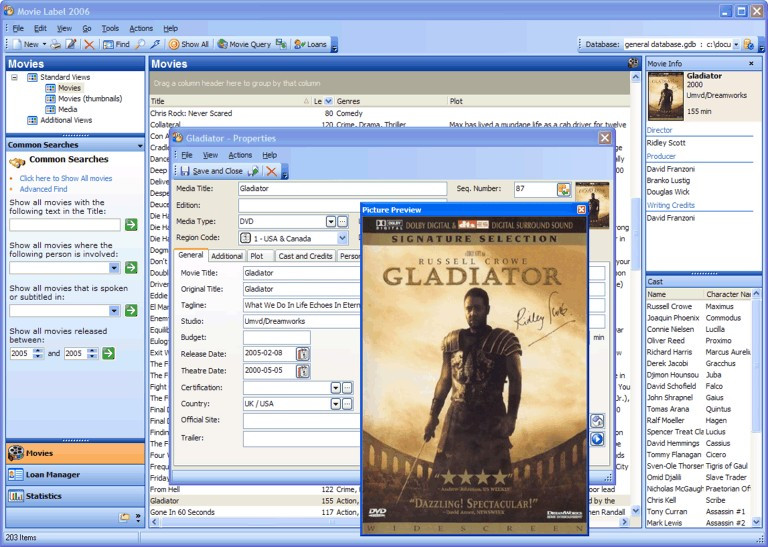
Task: Close the Picture Preview window
Action: point(581,210)
